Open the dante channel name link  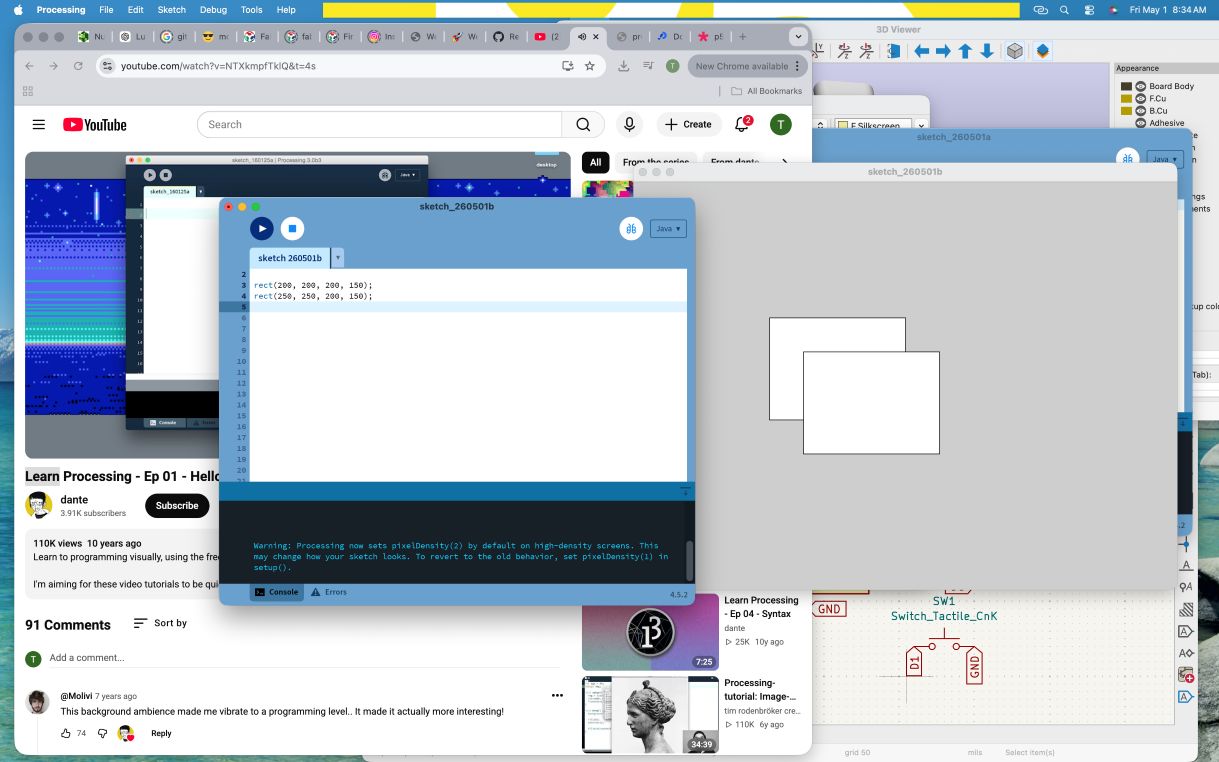pyautogui.click(x=74, y=499)
